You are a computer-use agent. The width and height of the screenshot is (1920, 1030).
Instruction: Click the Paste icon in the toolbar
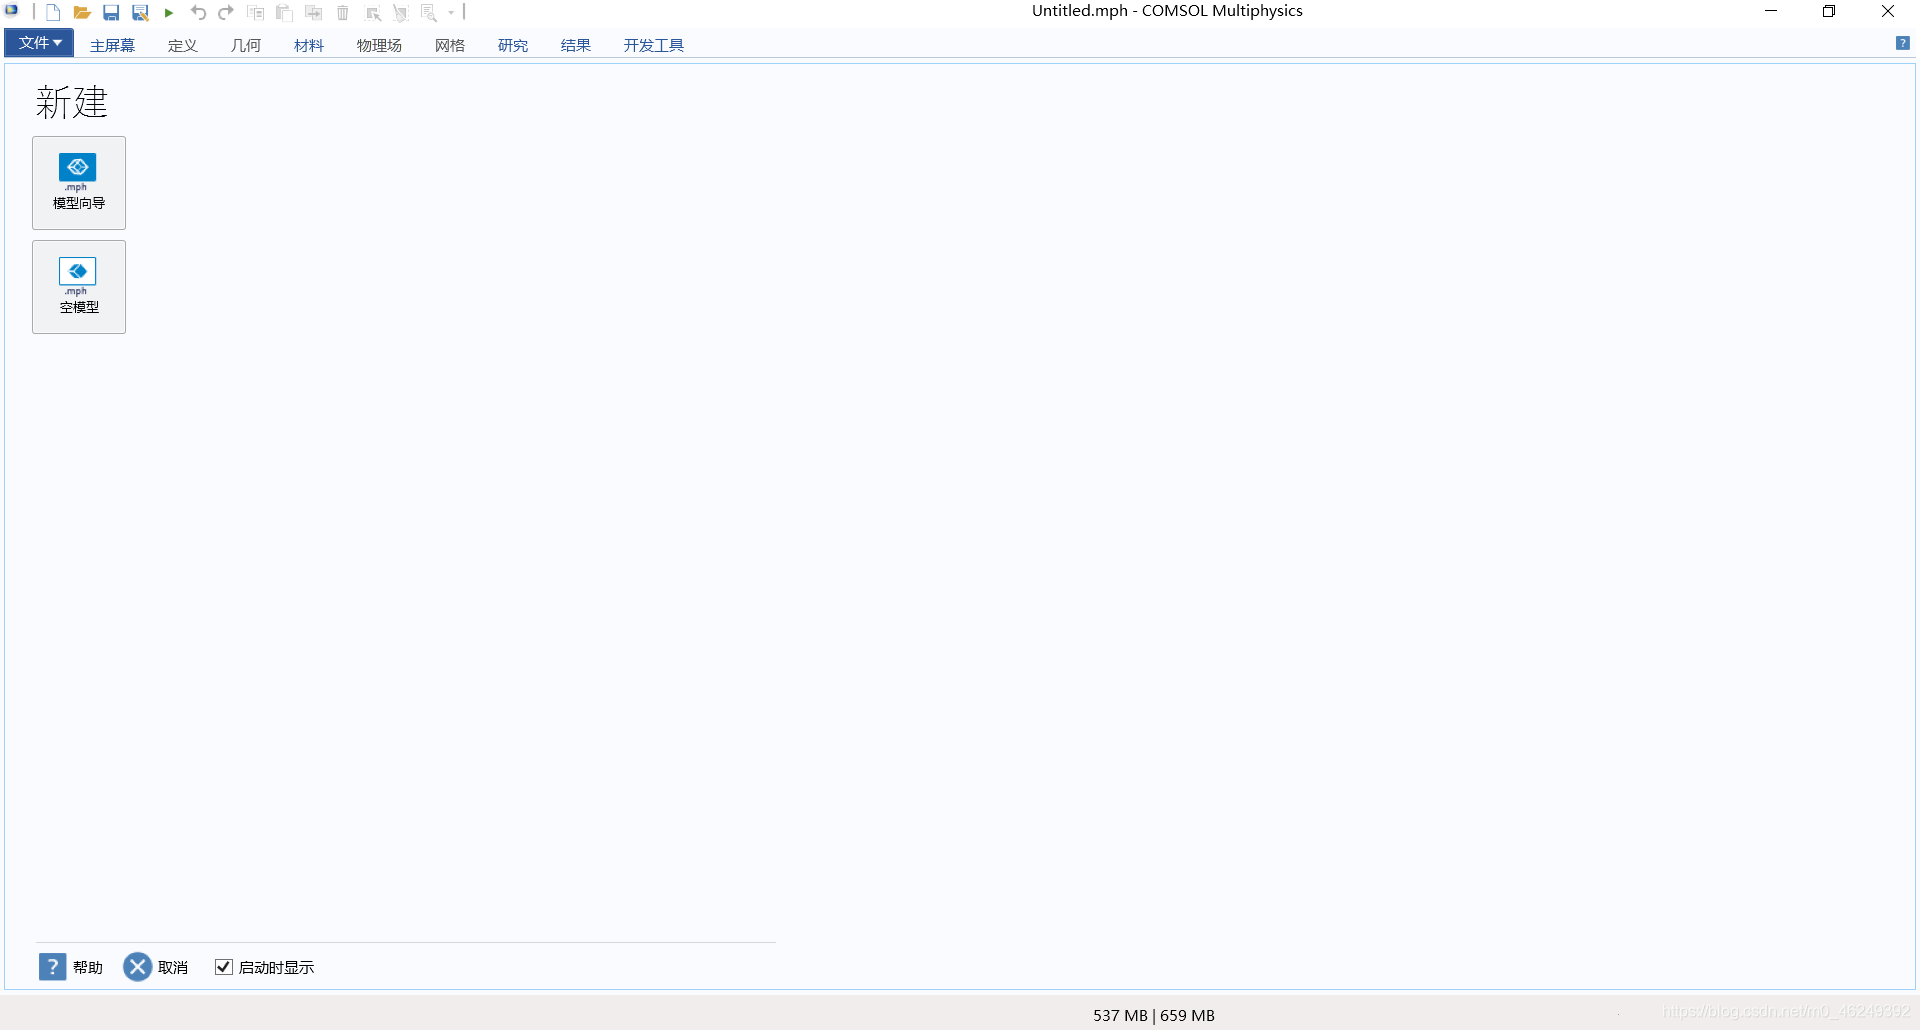coord(284,12)
